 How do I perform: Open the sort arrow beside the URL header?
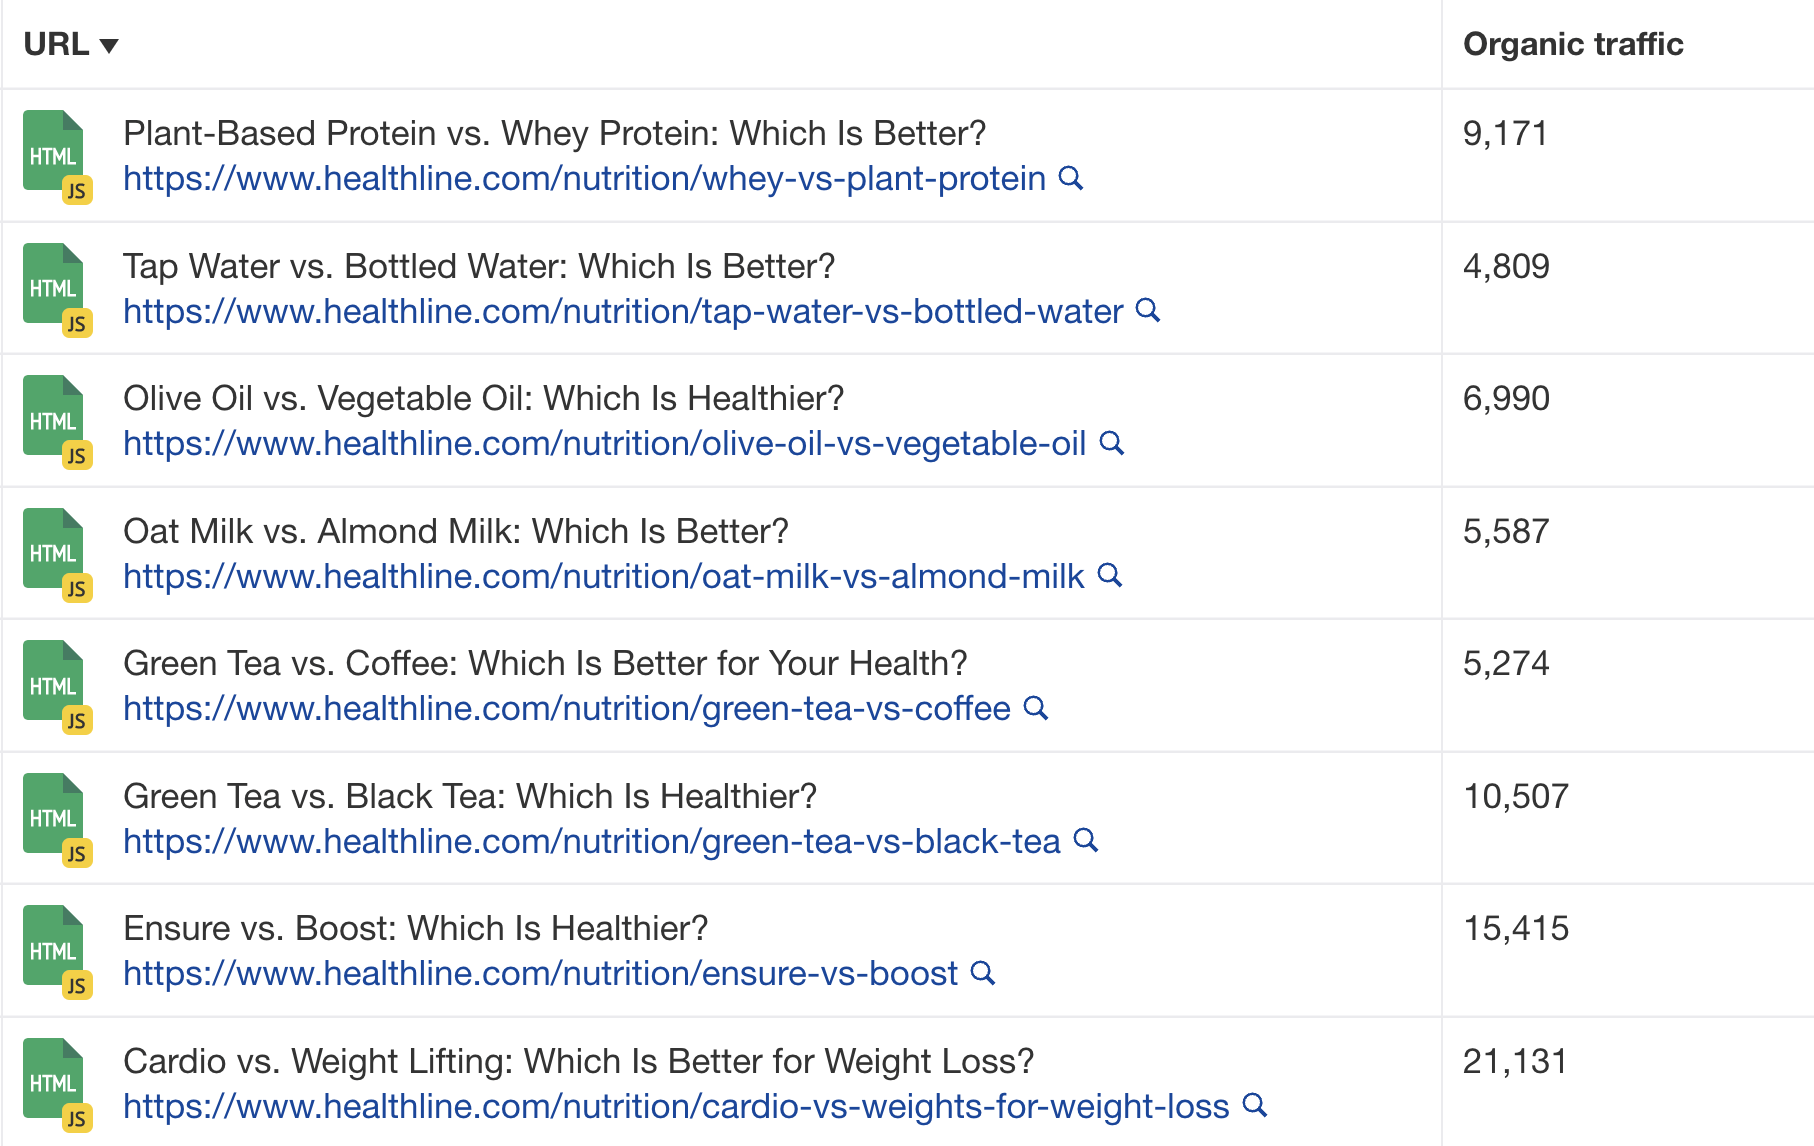pos(110,45)
